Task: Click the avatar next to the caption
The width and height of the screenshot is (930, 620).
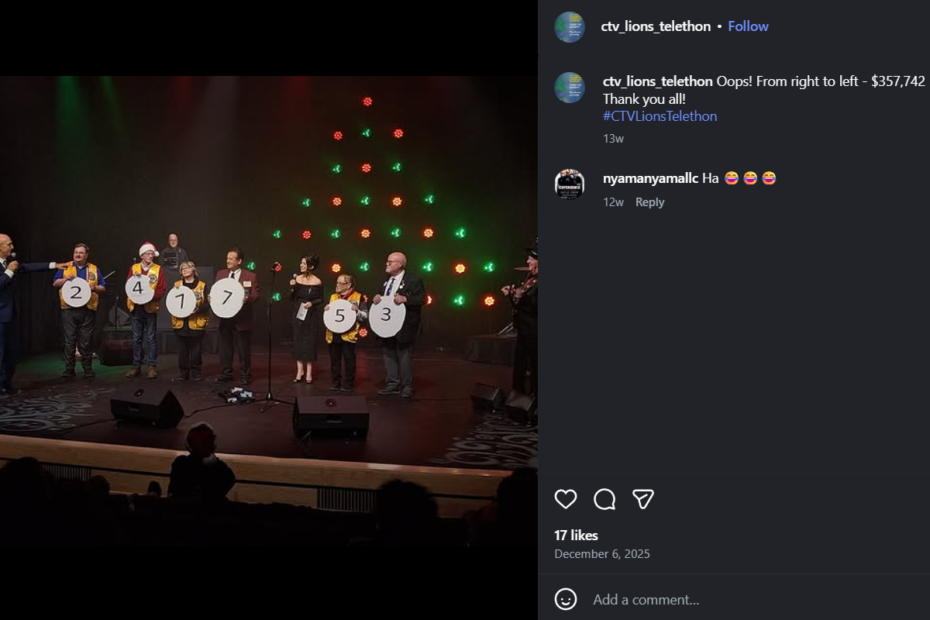Action: click(570, 89)
